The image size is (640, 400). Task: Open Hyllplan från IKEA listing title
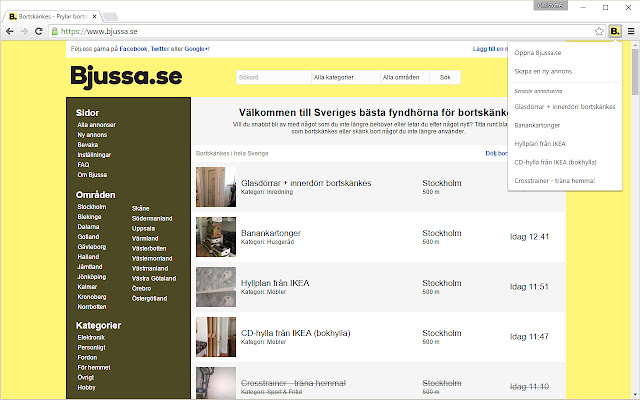coord(275,283)
